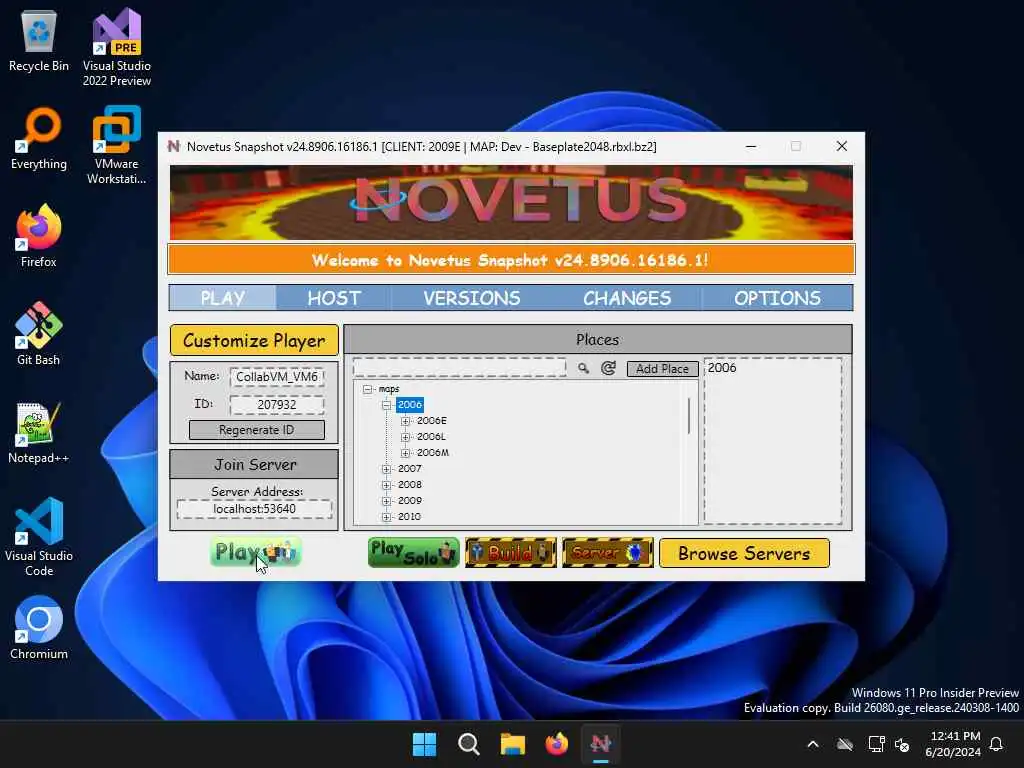
Task: Click Regenerate ID button
Action: tap(257, 430)
